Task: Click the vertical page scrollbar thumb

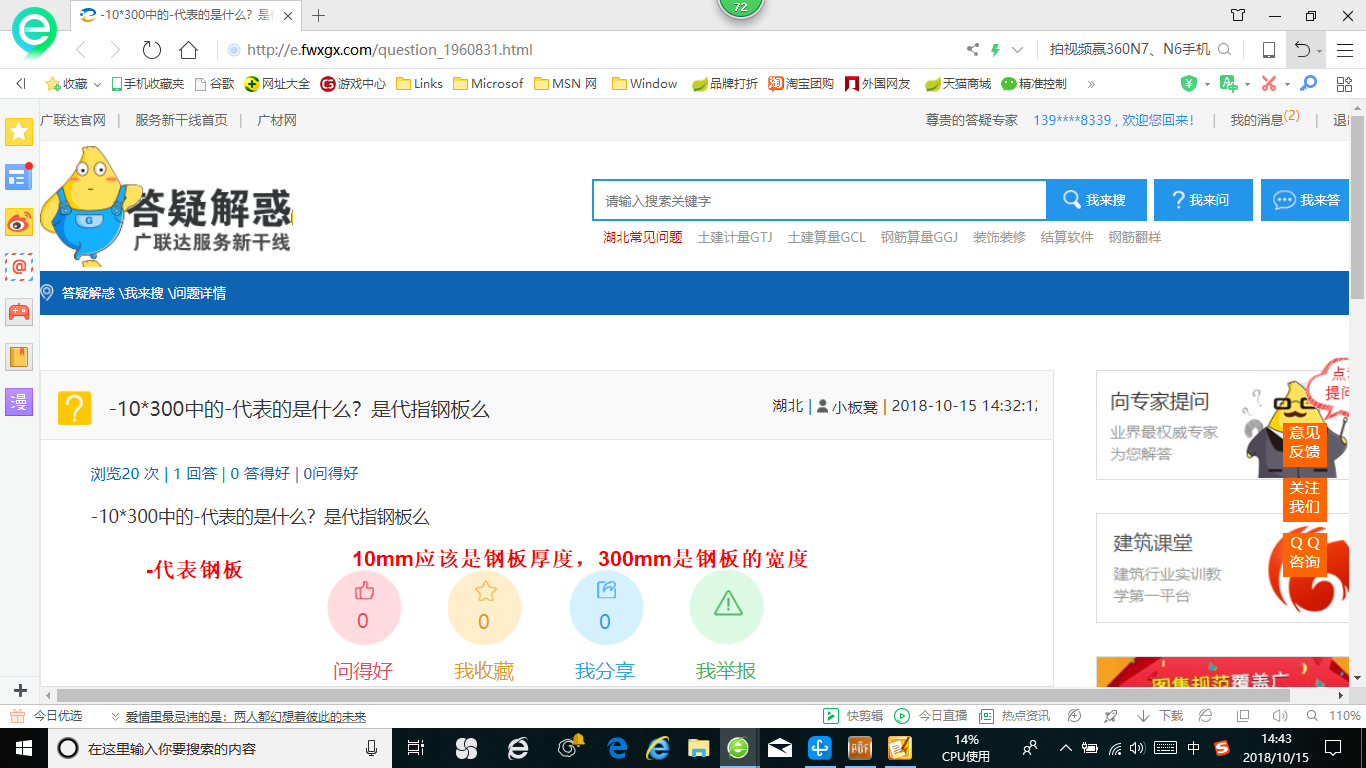Action: click(x=1357, y=208)
